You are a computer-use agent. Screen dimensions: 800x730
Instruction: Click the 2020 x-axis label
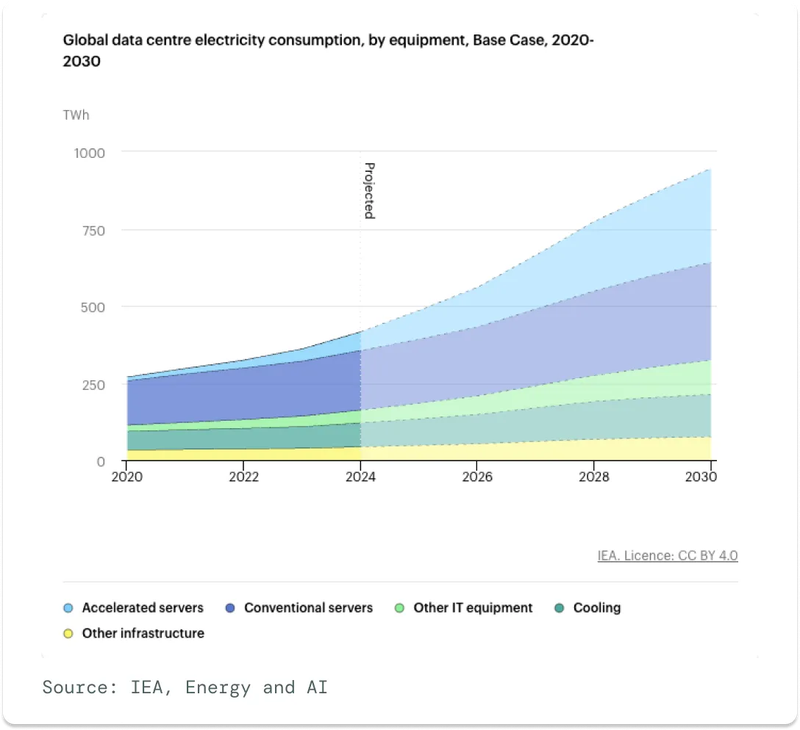pos(127,476)
